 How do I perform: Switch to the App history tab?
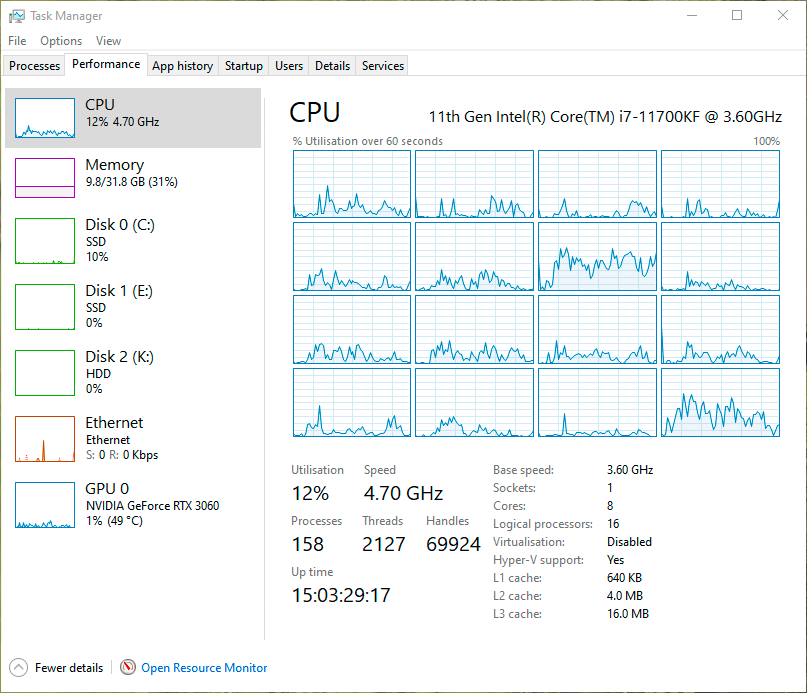(182, 65)
